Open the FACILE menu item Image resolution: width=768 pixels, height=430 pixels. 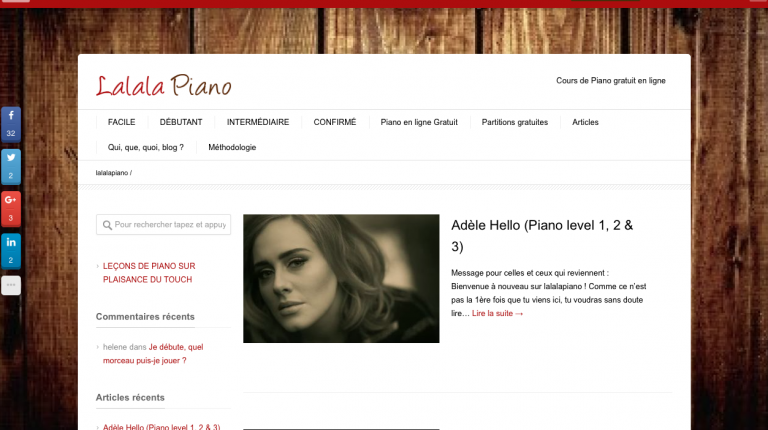point(121,122)
